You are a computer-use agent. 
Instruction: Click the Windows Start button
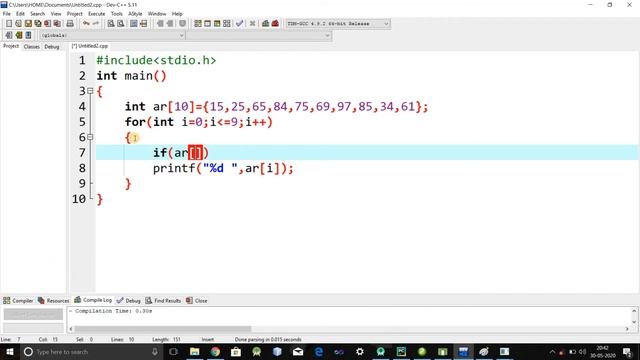9,351
